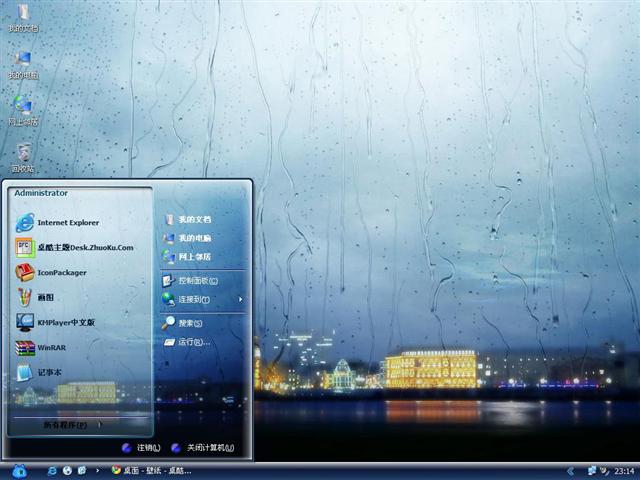
Task: Open 我的文档 desktop icon
Action: (x=23, y=17)
